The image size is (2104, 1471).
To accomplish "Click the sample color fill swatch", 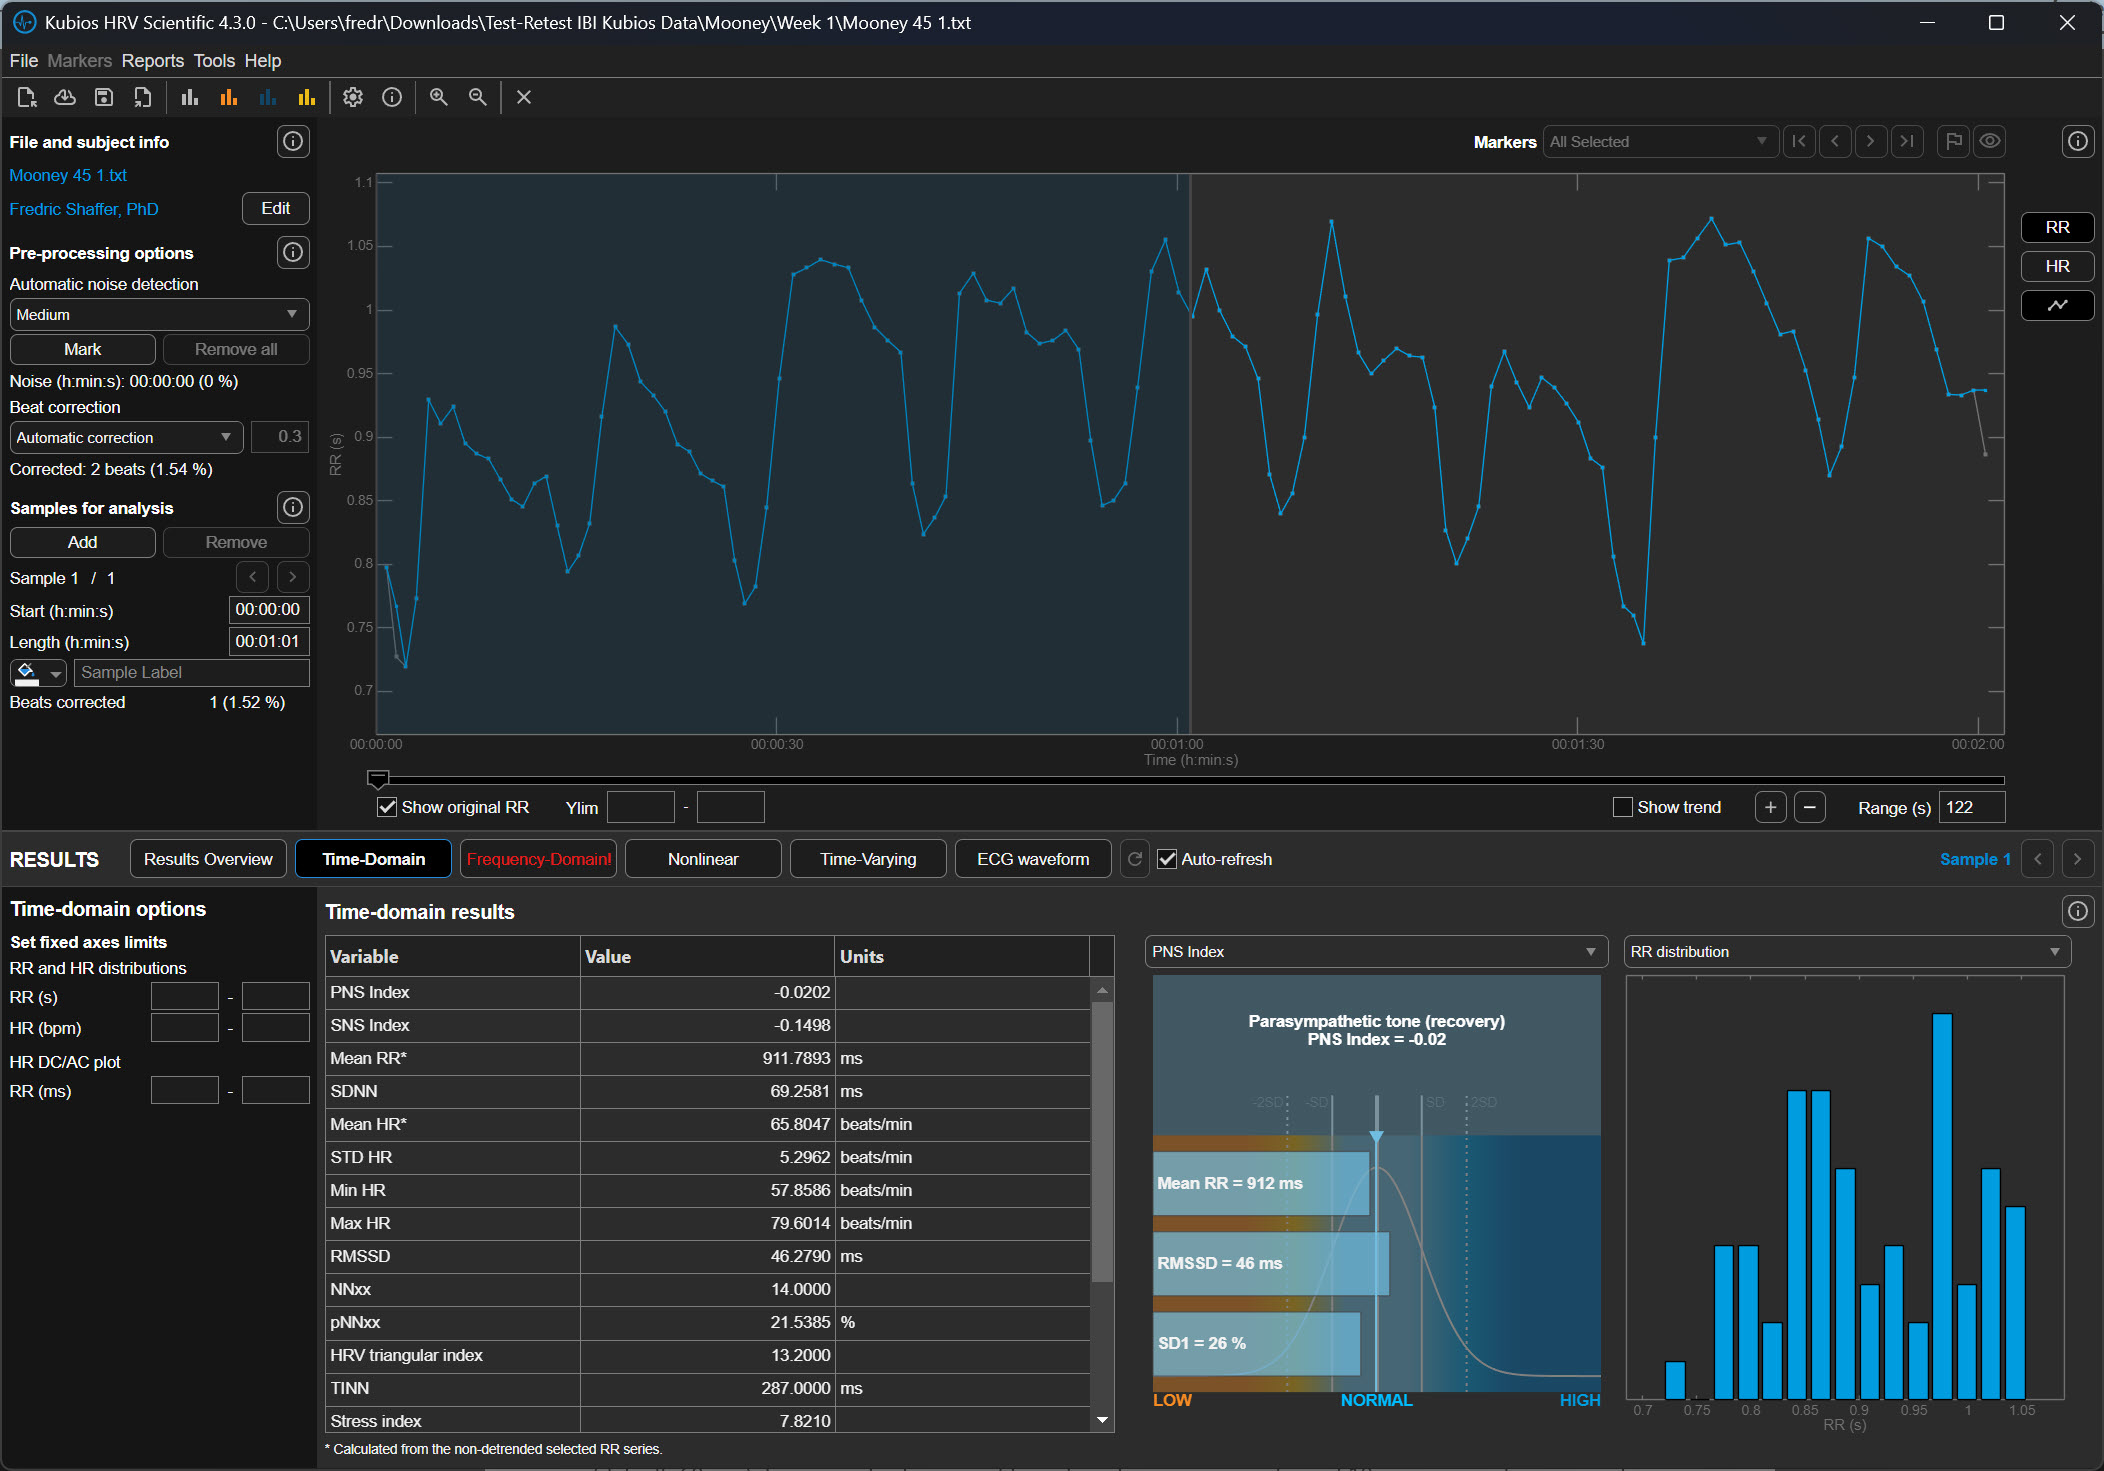I will 28,673.
